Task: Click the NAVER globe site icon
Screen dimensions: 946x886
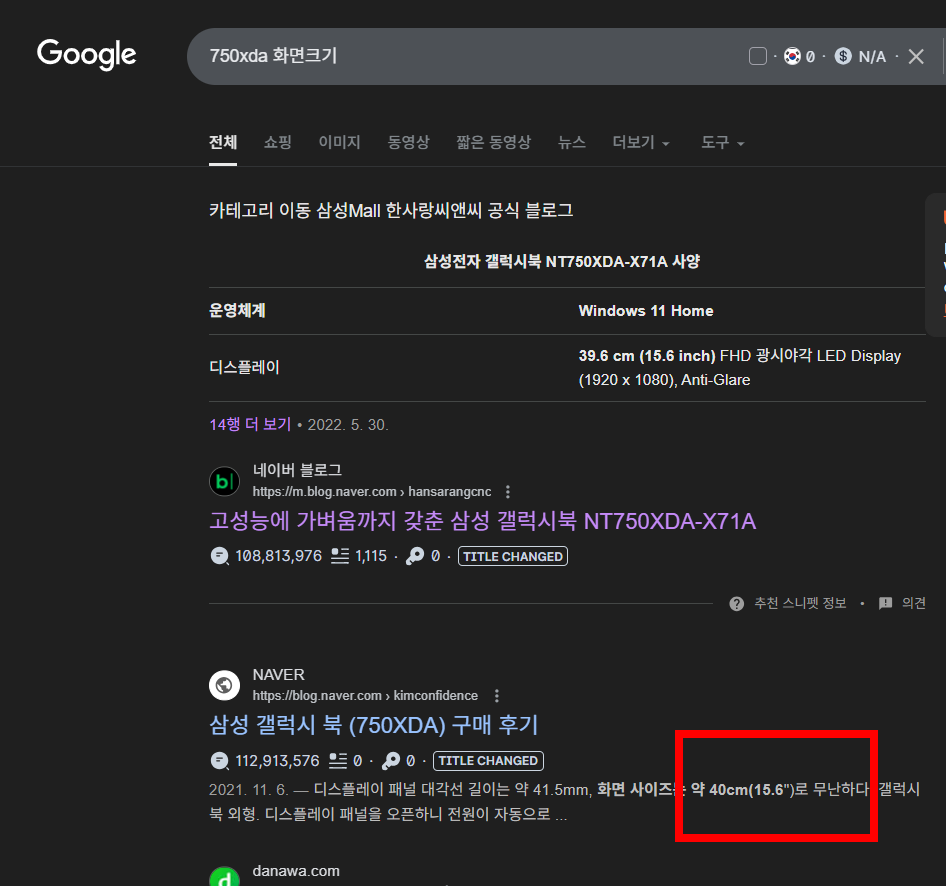Action: point(224,685)
